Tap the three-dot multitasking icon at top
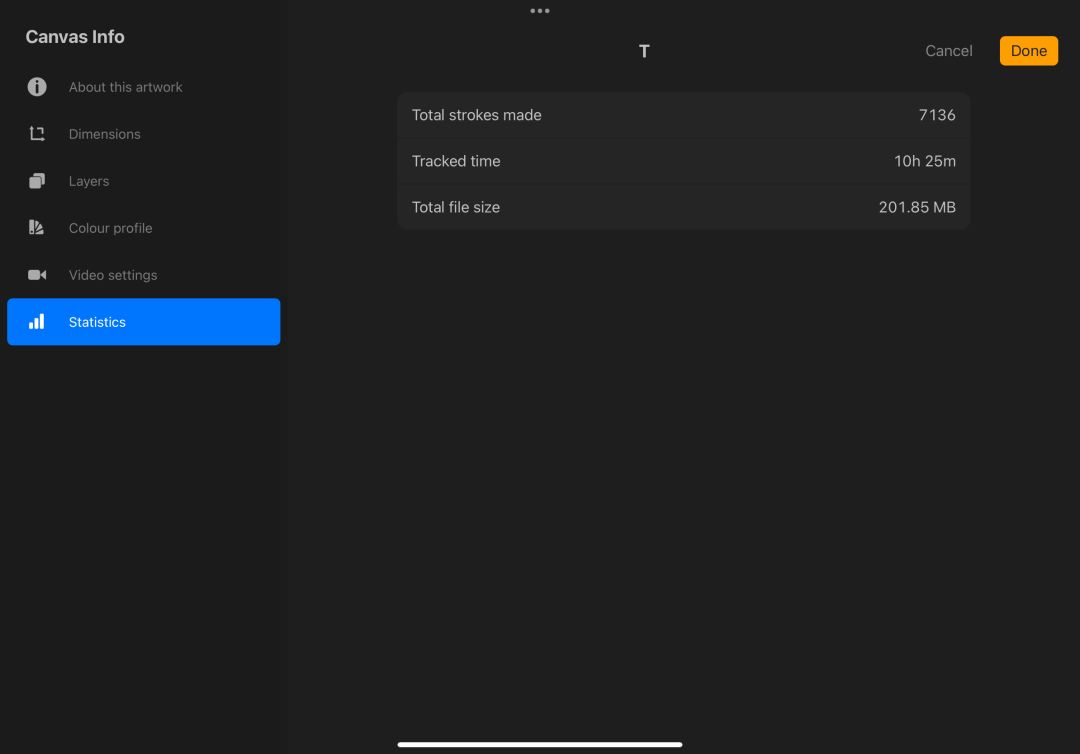Screen dimensions: 1080x754 (x=540, y=11)
